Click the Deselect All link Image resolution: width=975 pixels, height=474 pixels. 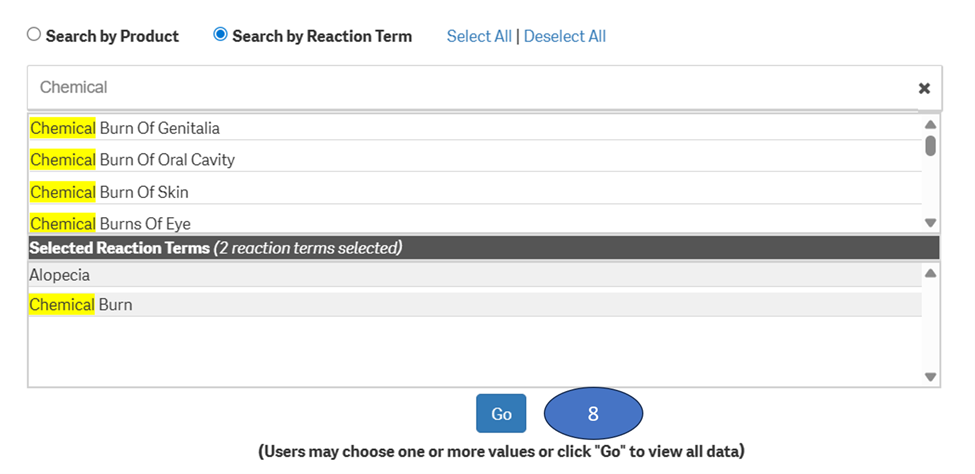point(564,36)
